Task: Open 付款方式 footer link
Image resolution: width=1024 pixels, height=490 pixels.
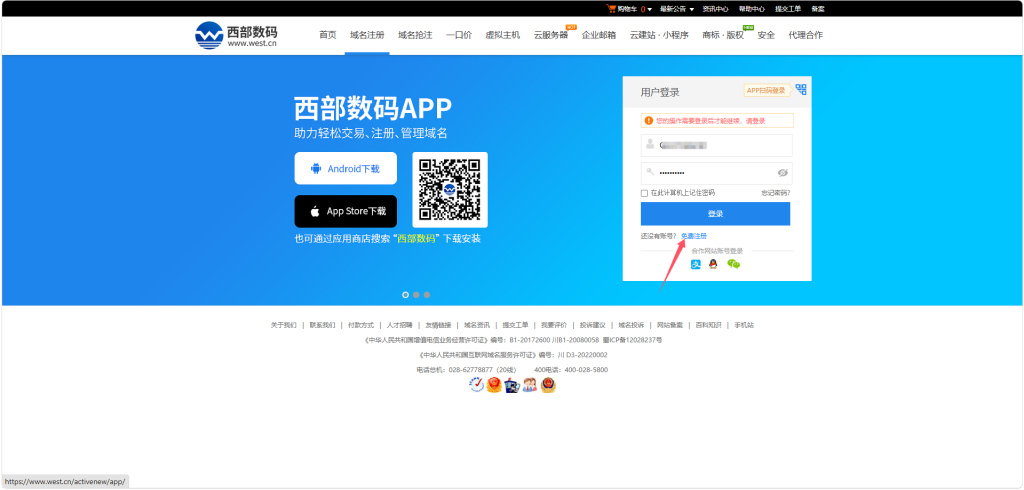Action: pos(360,325)
